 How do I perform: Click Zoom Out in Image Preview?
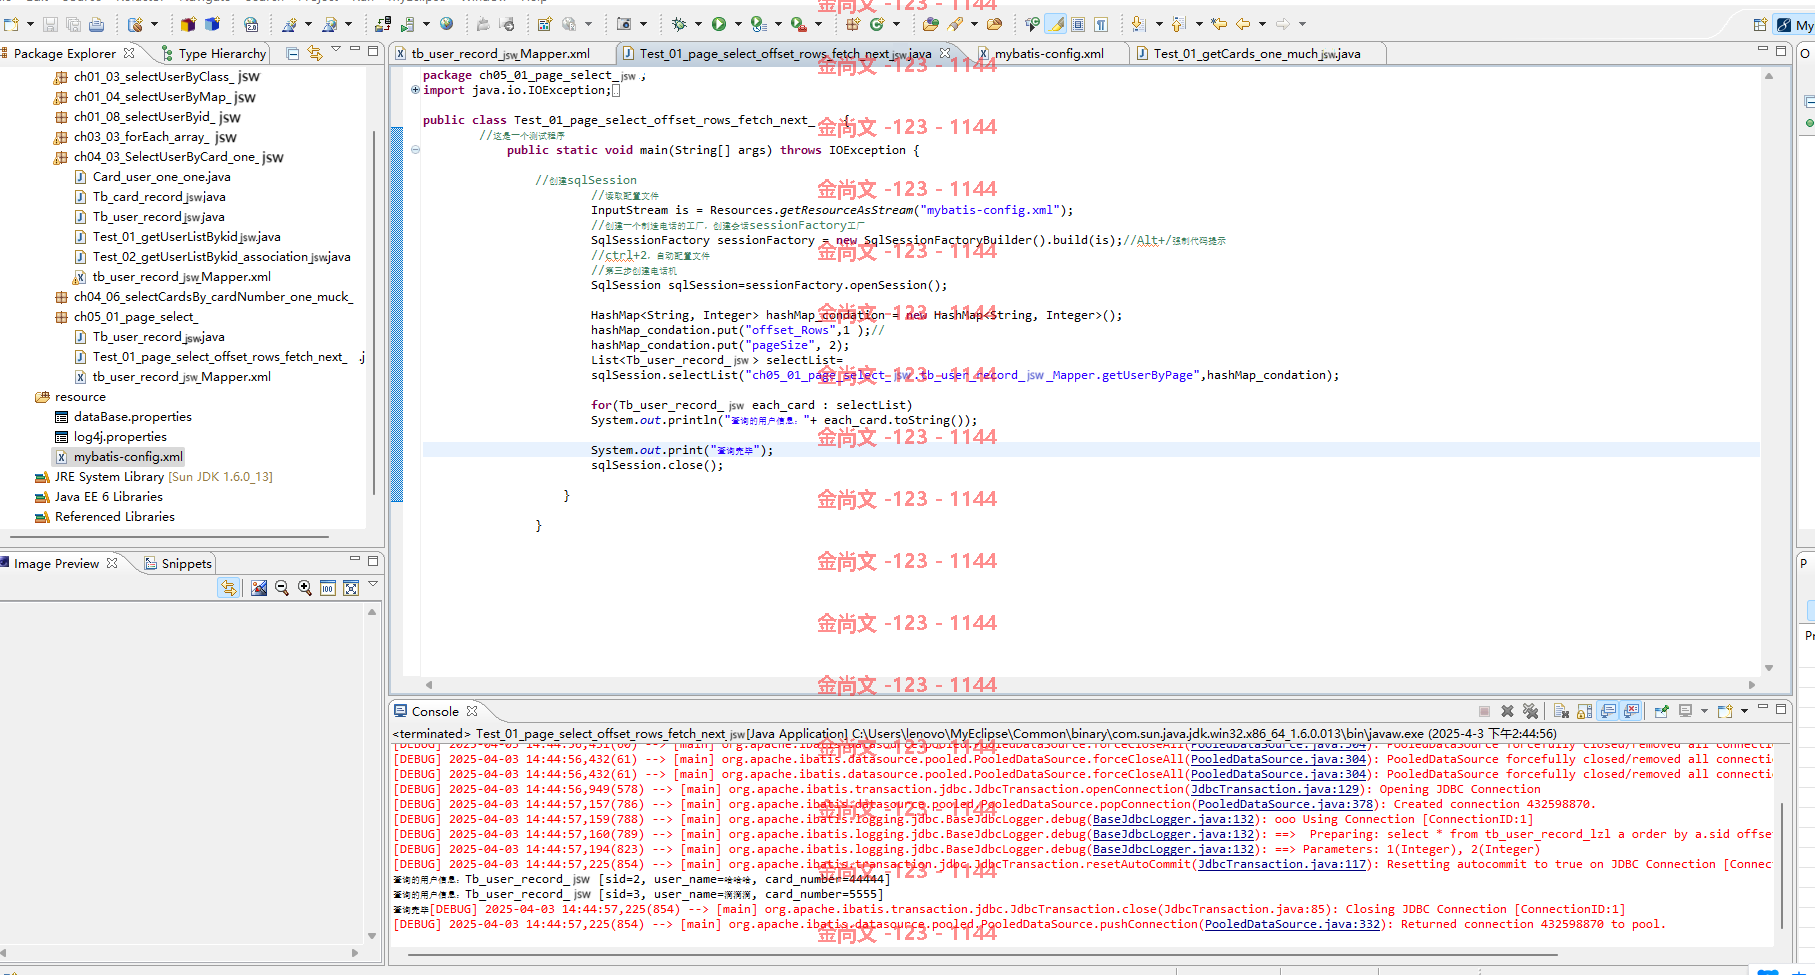click(x=281, y=588)
